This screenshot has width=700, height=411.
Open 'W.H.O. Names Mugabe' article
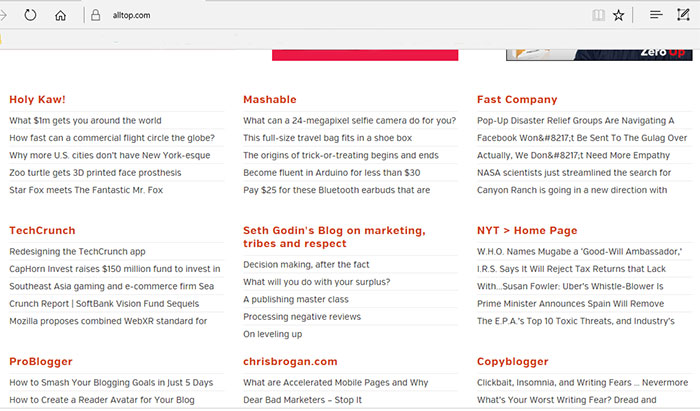point(579,252)
